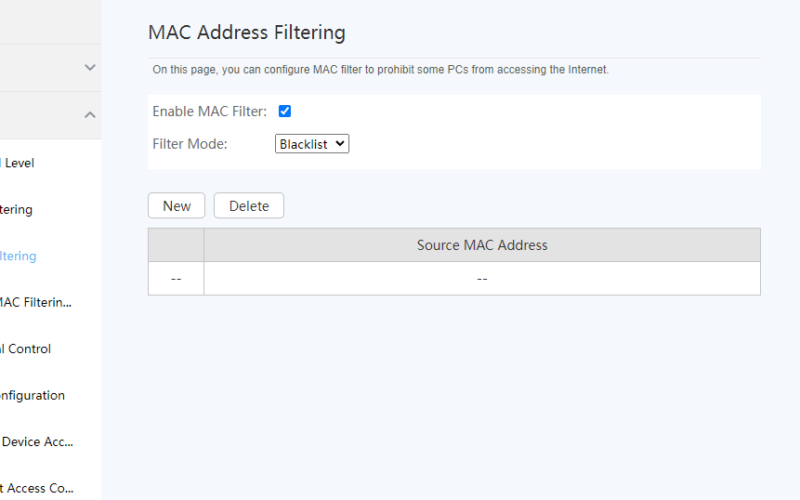Open the Device Acc... sidebar item
Screen dimensions: 800x500
[x=37, y=442]
